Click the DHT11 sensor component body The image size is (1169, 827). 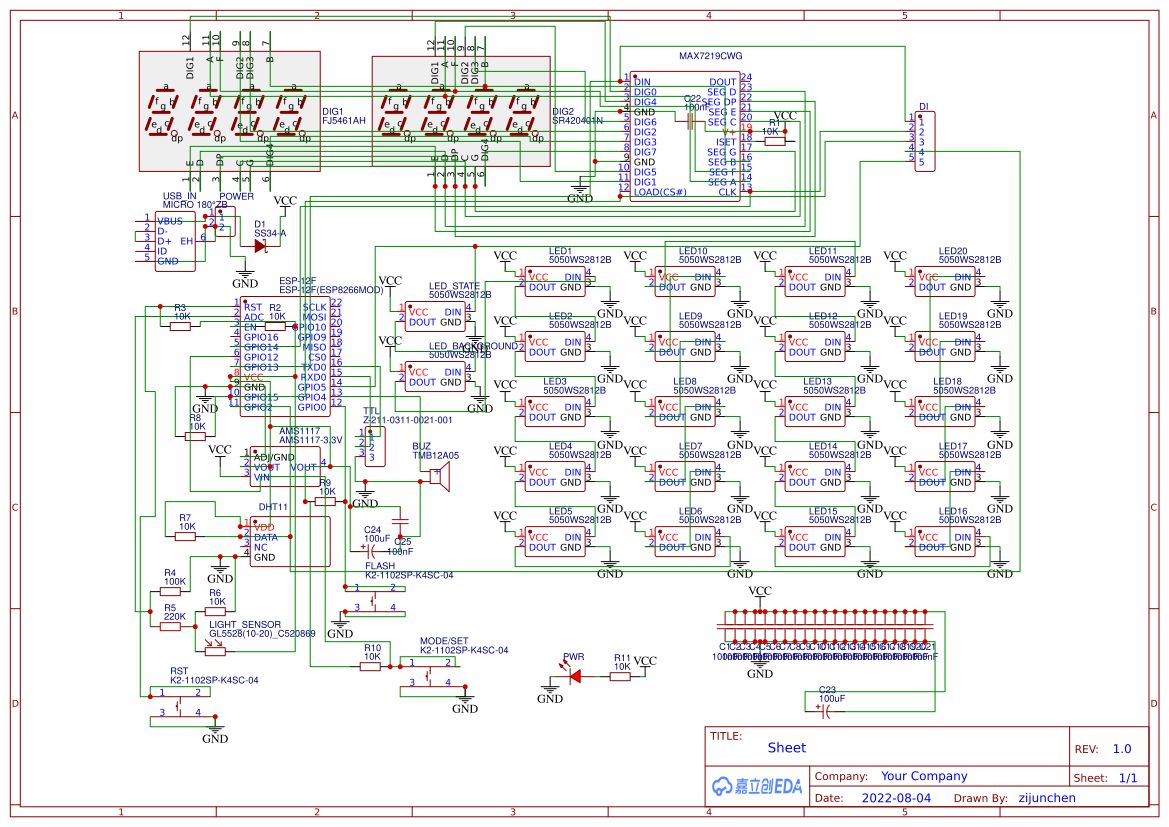pyautogui.click(x=290, y=542)
